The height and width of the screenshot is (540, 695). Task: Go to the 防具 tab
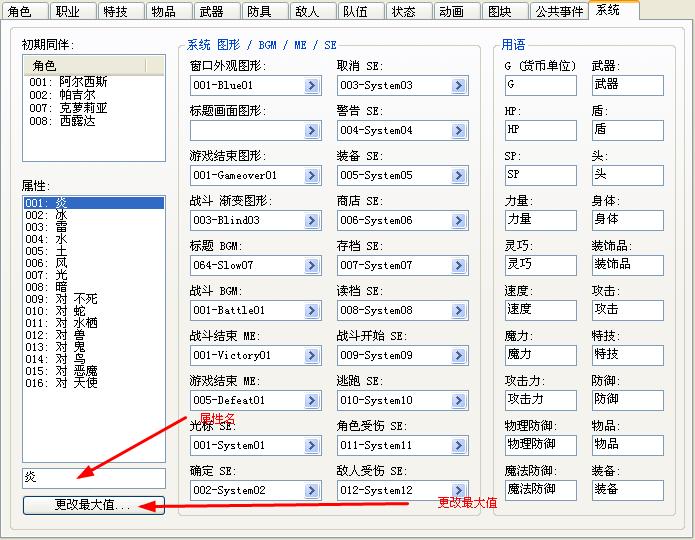coord(264,12)
